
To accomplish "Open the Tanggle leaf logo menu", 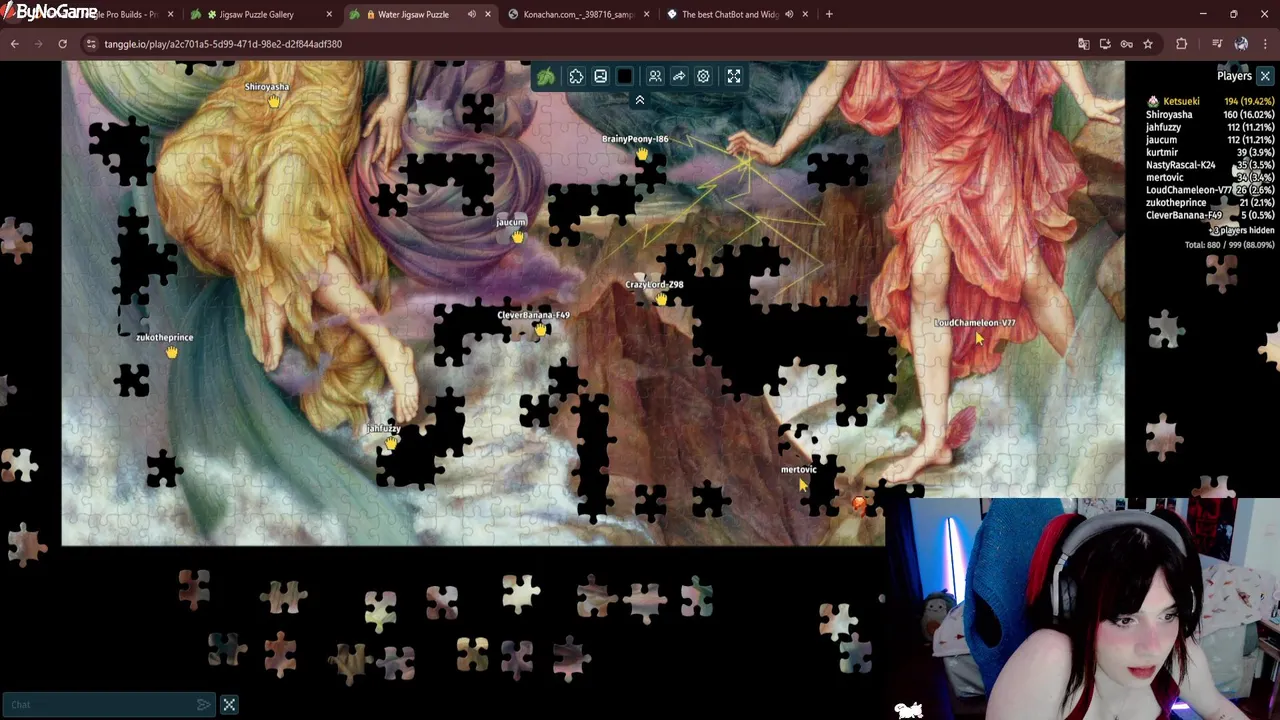I will 546,77.
